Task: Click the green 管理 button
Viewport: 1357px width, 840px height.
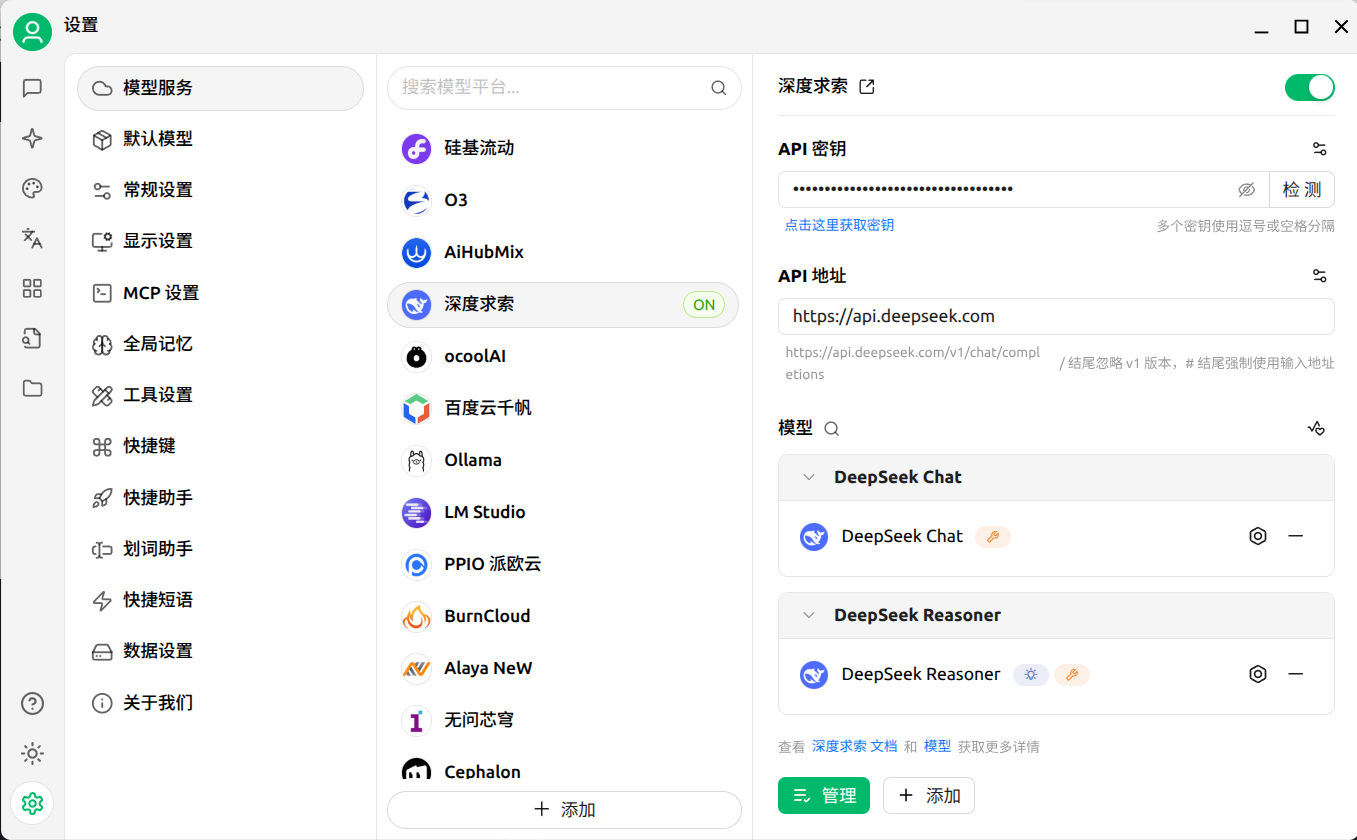Action: click(824, 796)
